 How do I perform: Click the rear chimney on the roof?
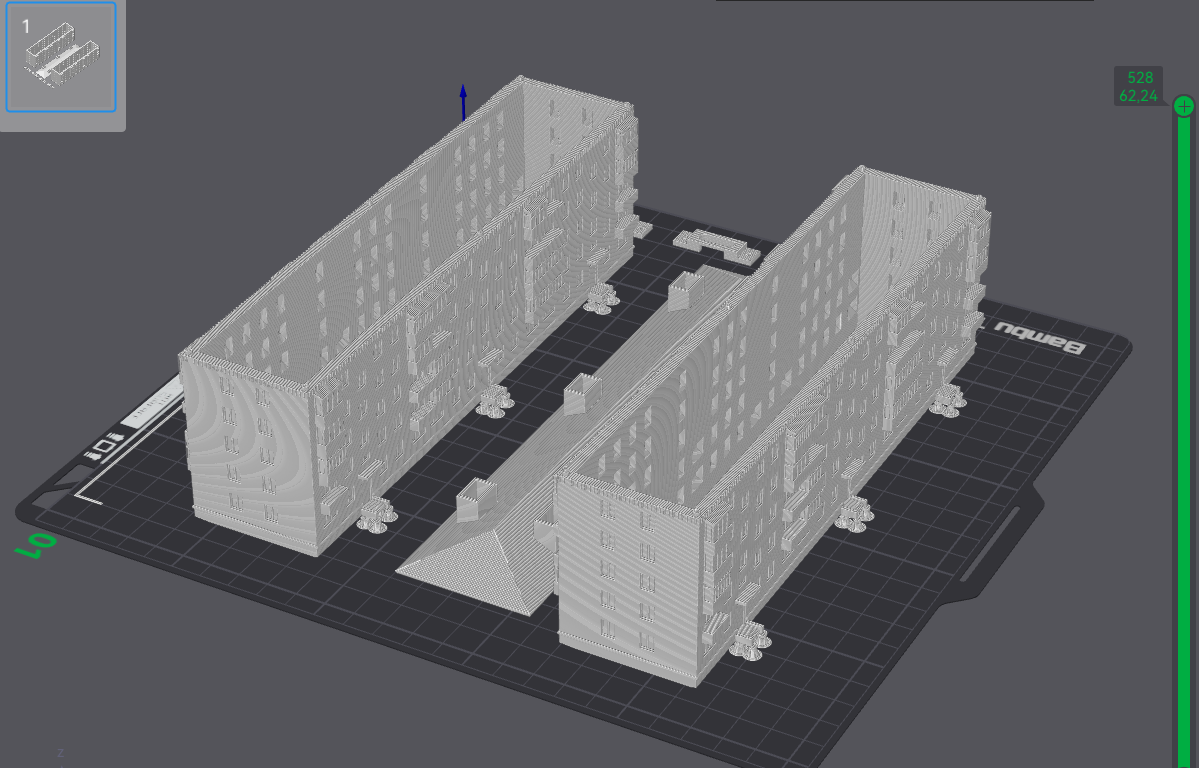pos(685,291)
